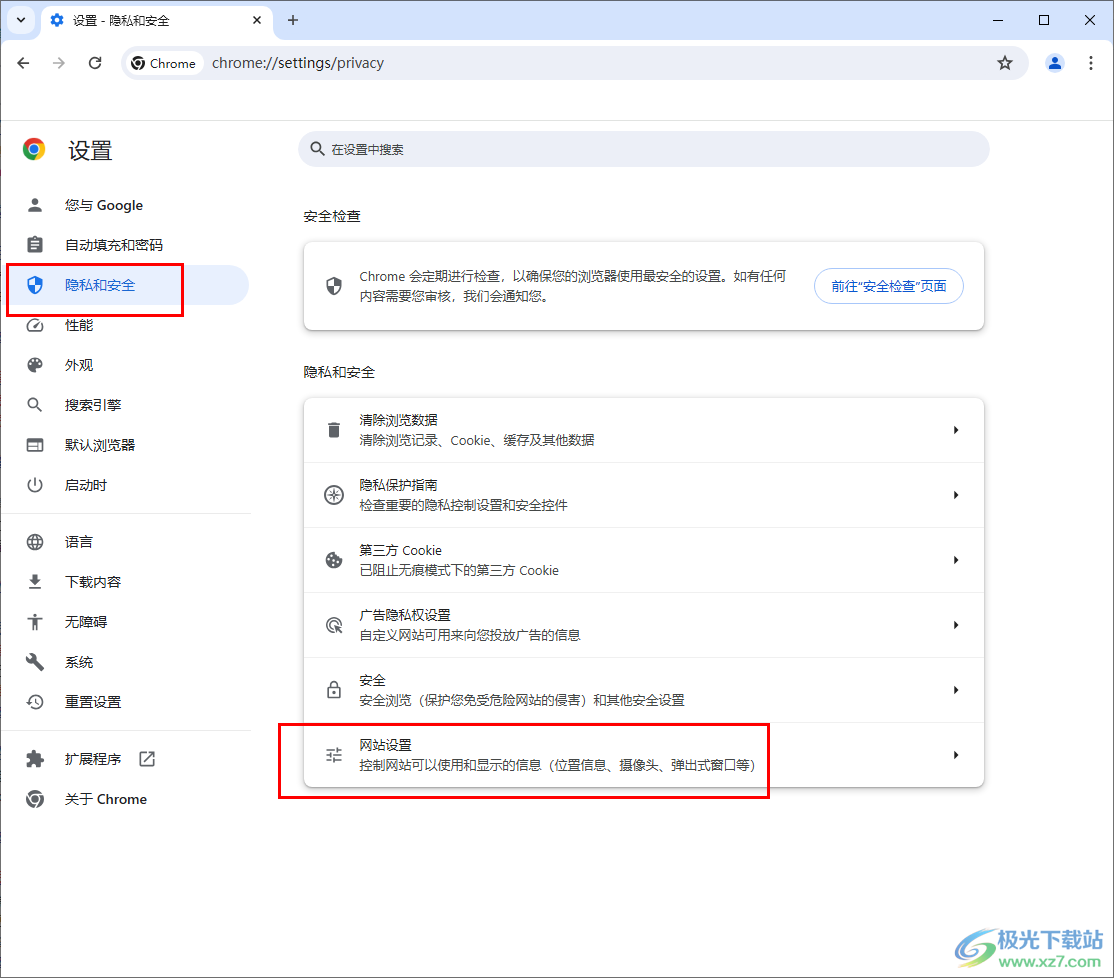1114x978 pixels.
Task: Click the padlock icon for 安全
Action: 334,690
